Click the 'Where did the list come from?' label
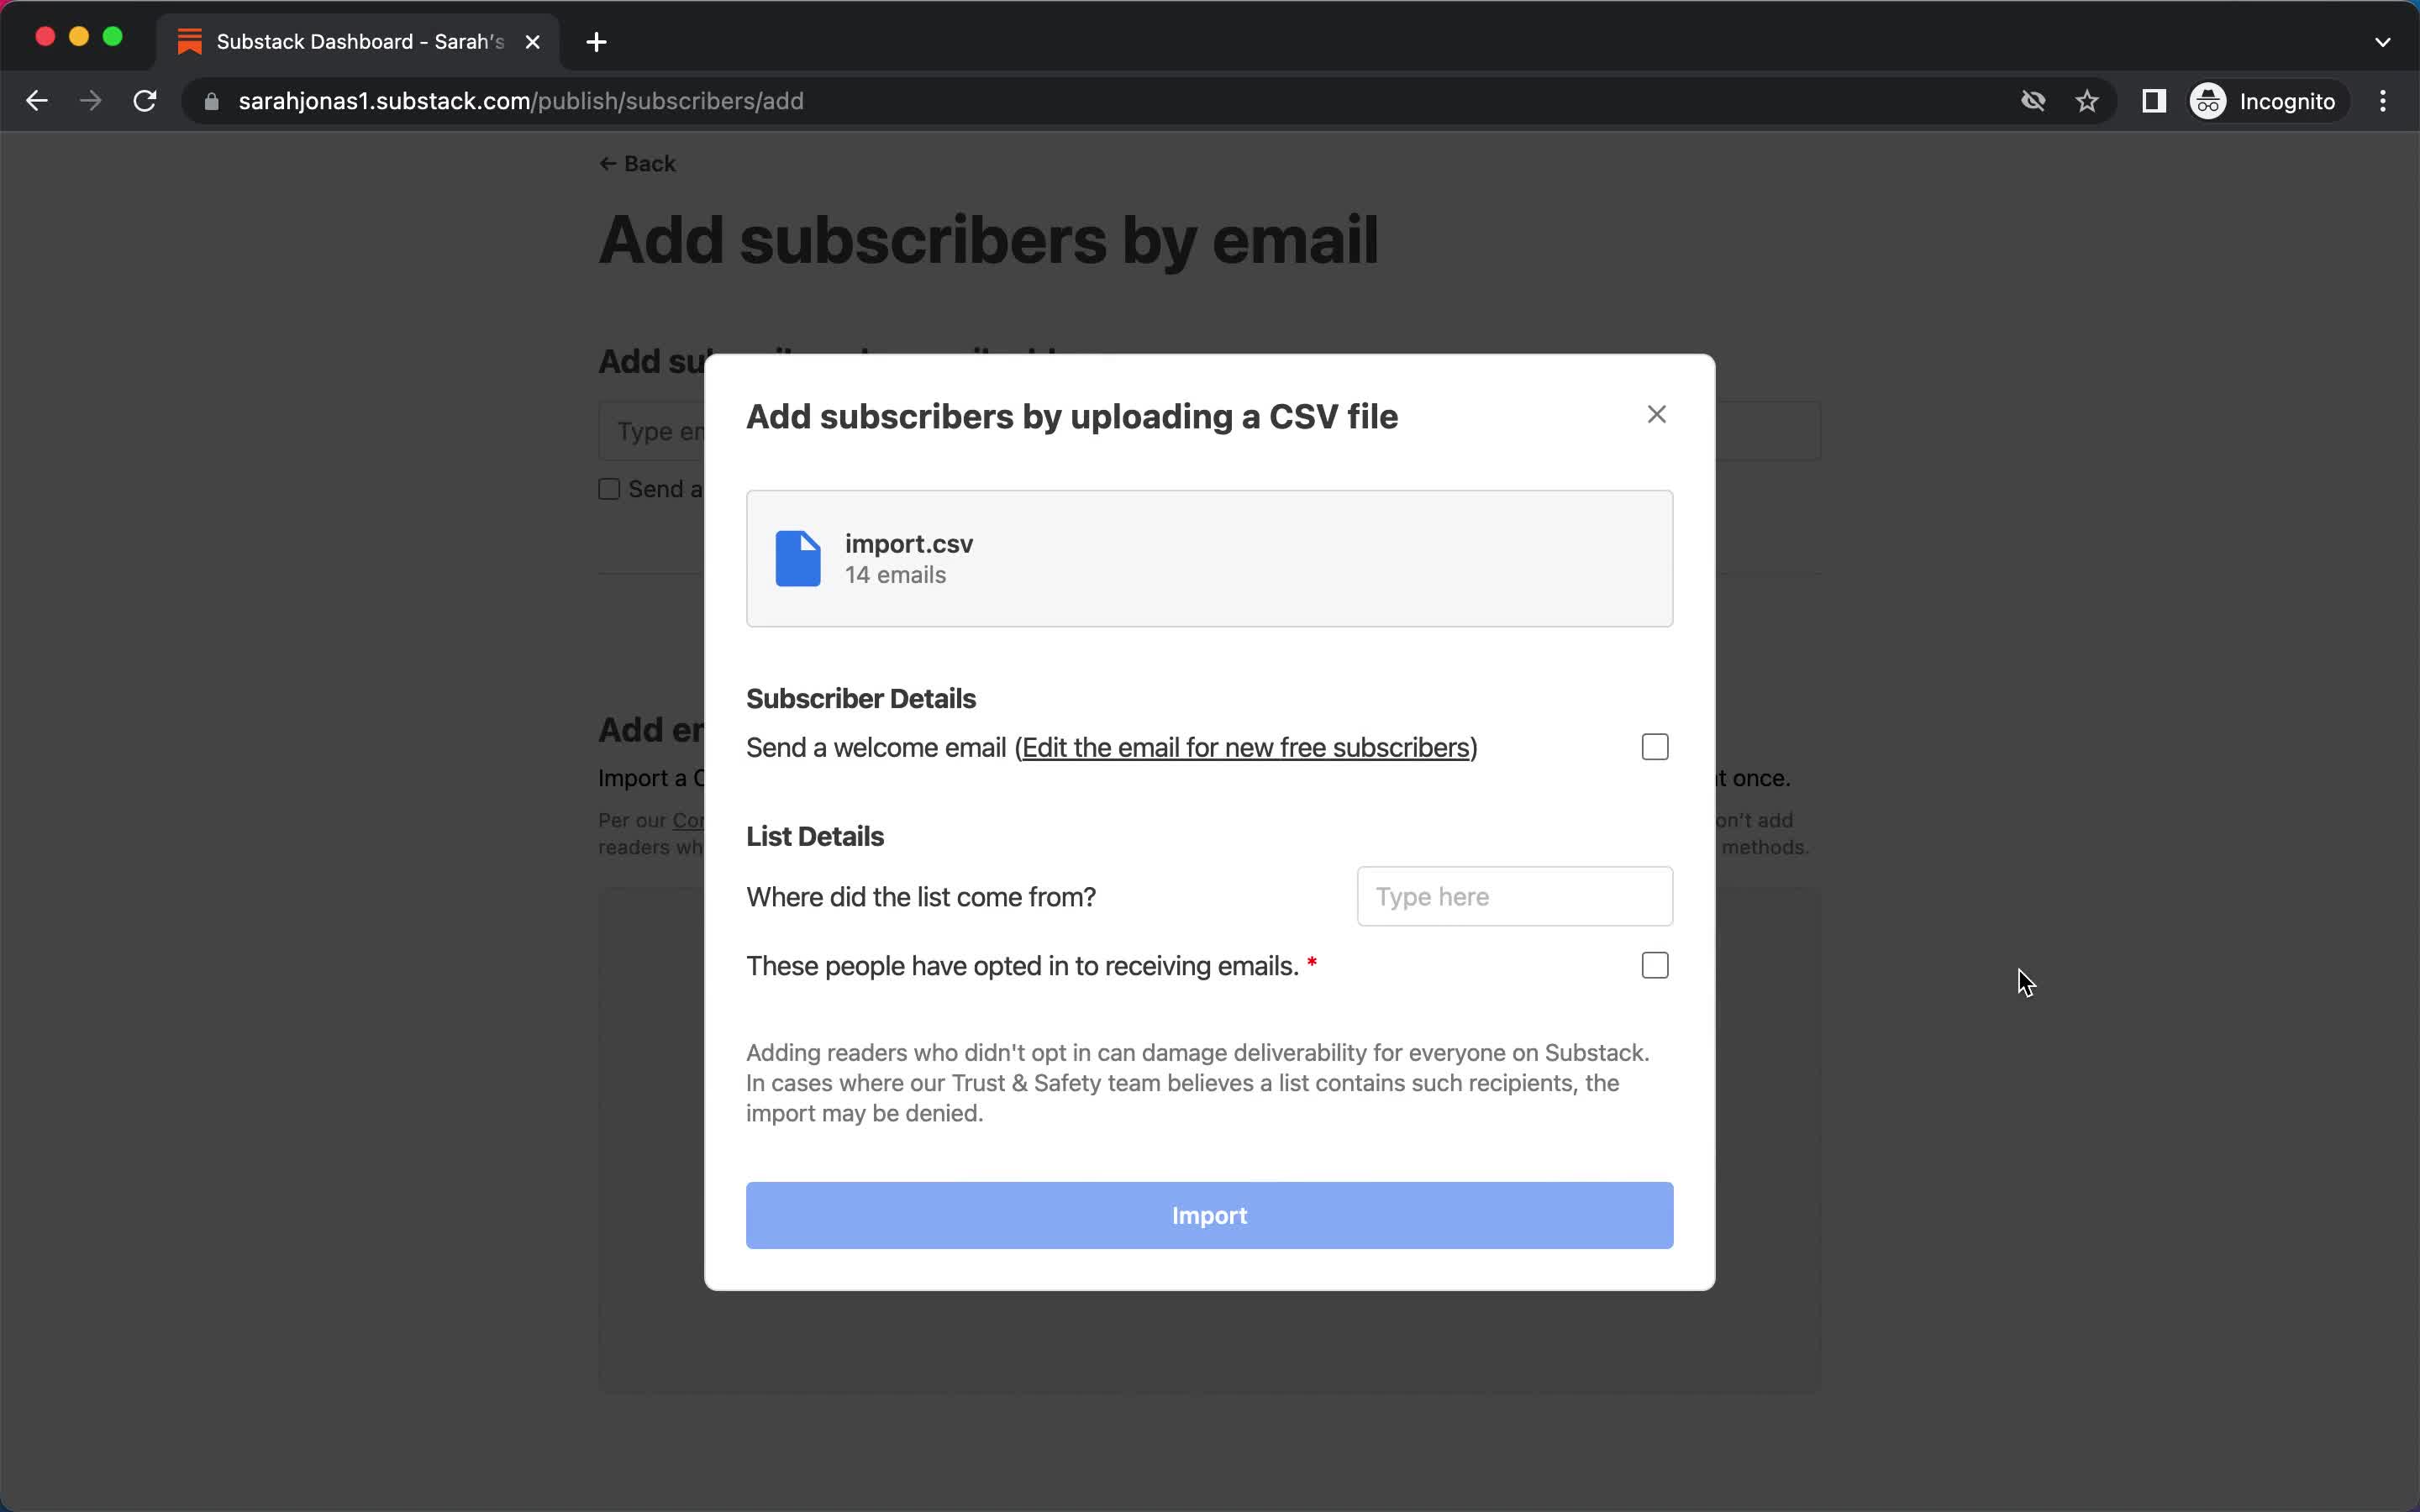The image size is (2420, 1512). (x=921, y=897)
